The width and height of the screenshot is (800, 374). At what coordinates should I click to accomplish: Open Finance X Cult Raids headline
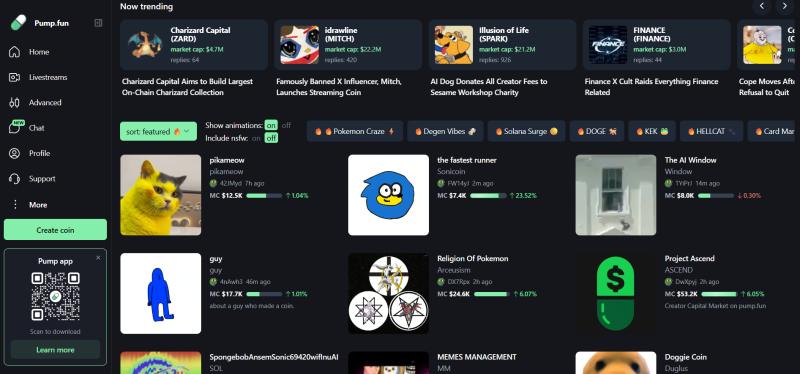click(x=651, y=87)
